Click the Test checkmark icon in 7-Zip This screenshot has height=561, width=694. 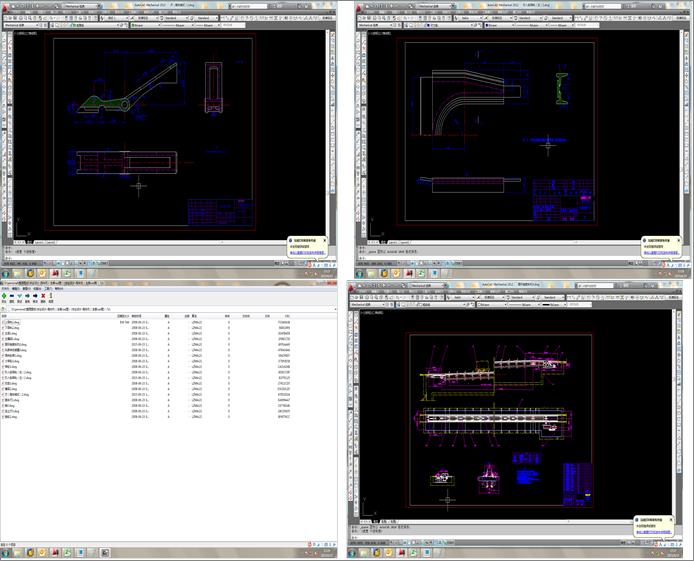click(19, 296)
